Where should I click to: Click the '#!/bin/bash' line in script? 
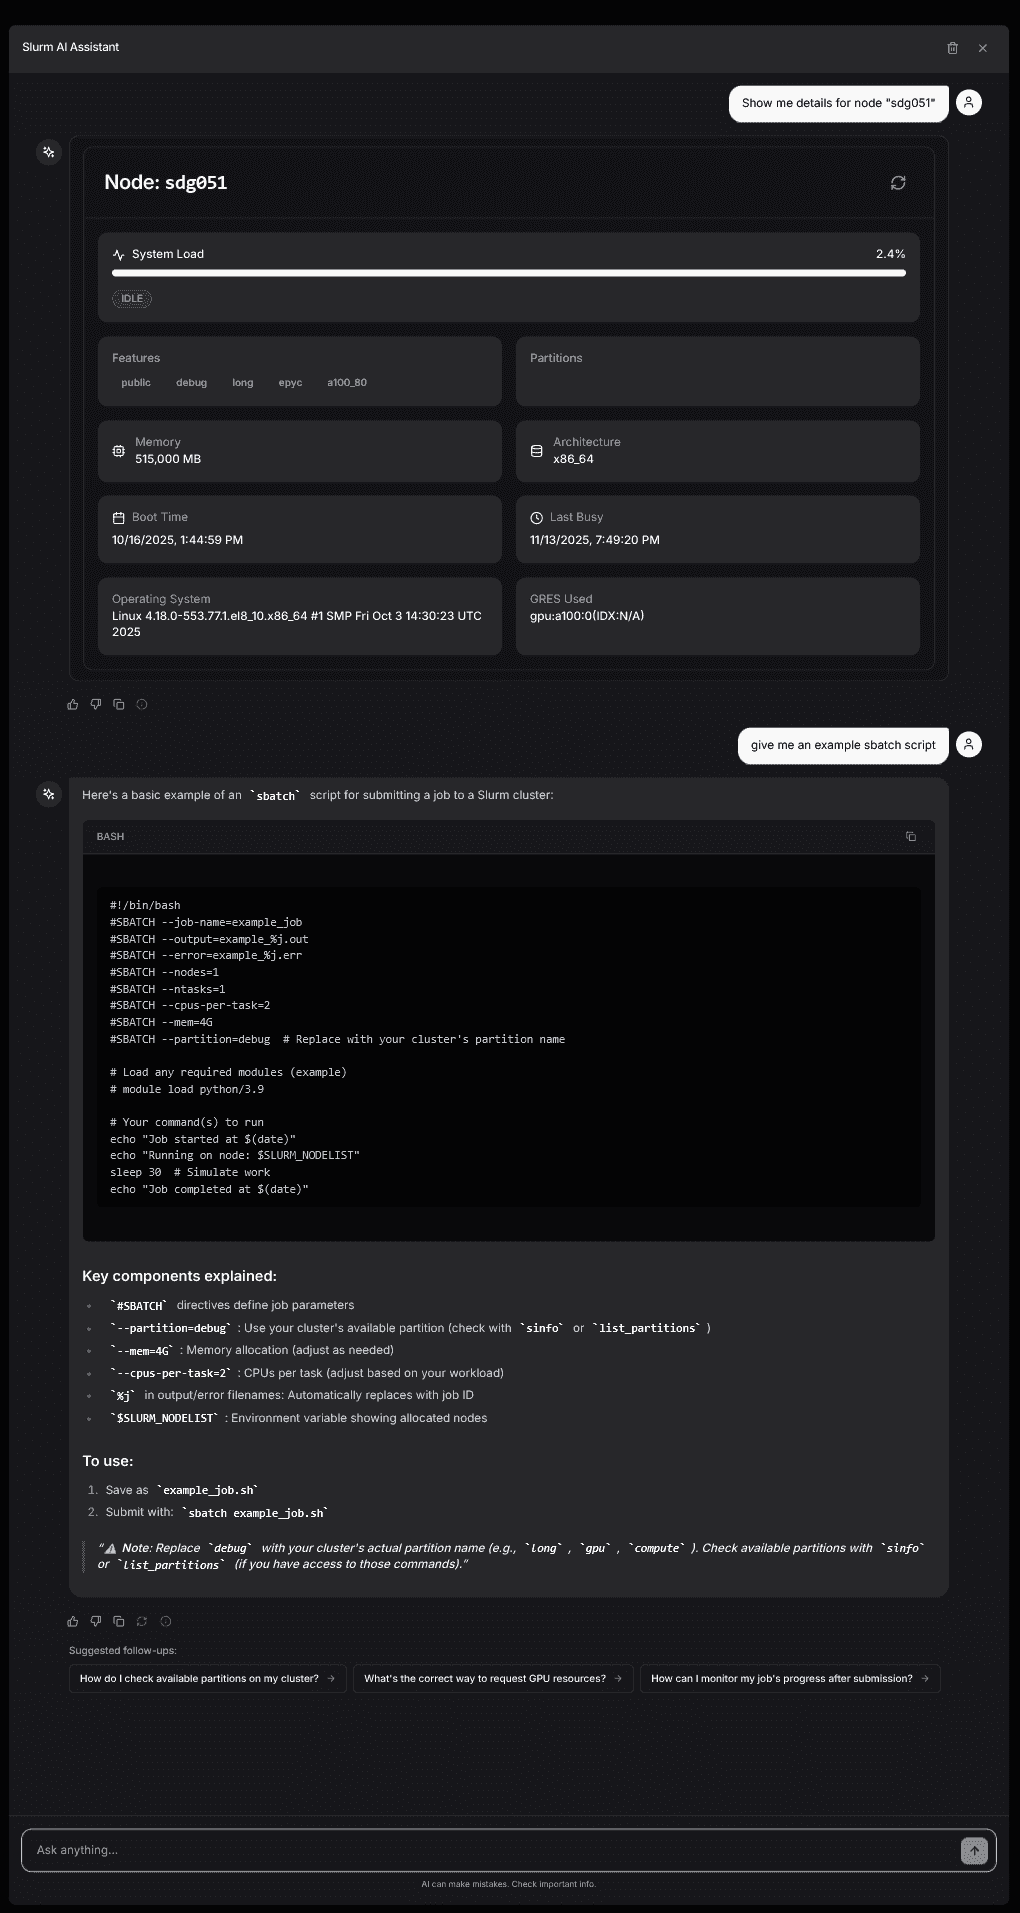coord(146,905)
